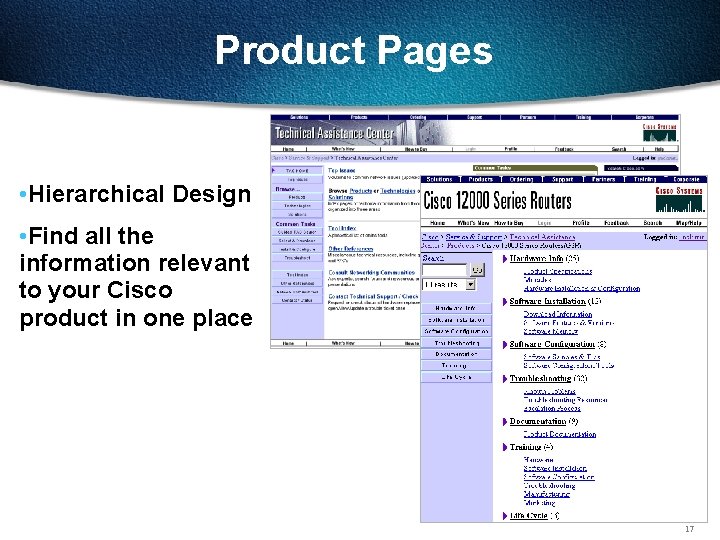Click the Service & Support breadcrumb link

[x=473, y=237]
